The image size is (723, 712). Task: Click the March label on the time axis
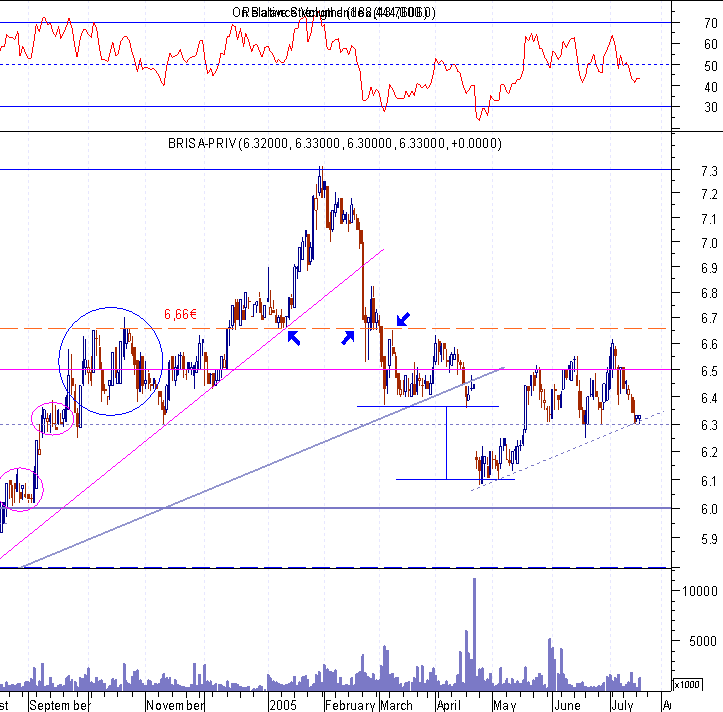(x=397, y=705)
